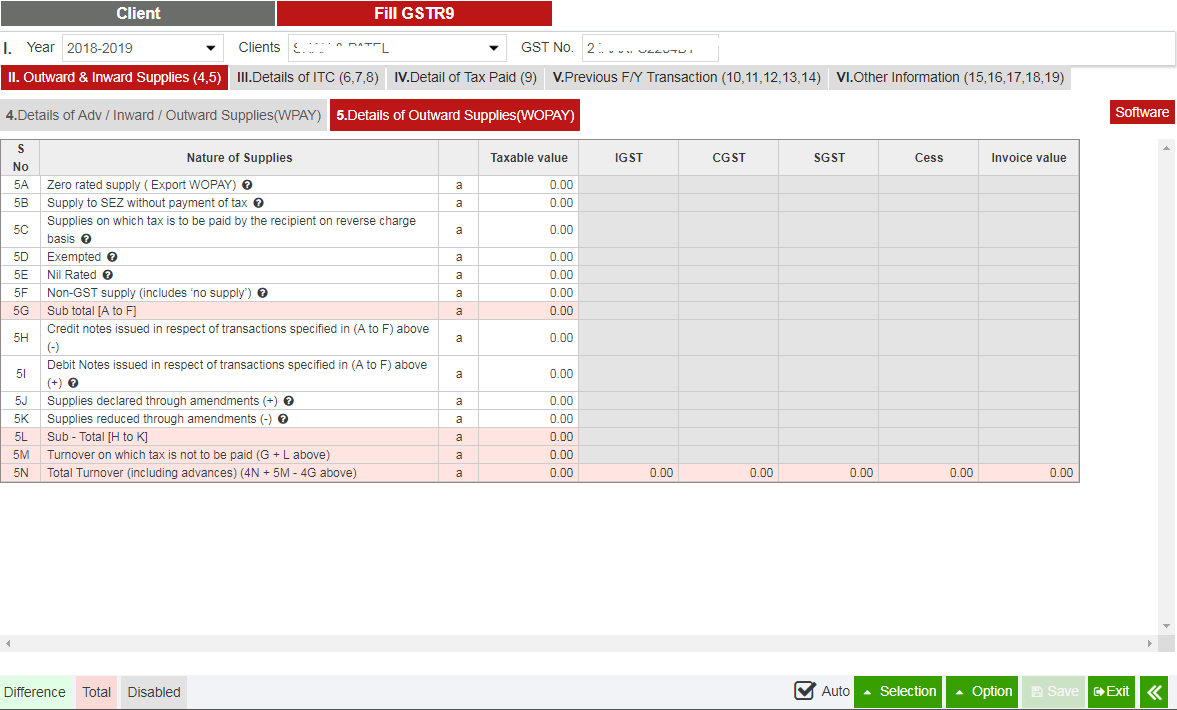Open the Year dropdown
1177x710 pixels.
(143, 48)
